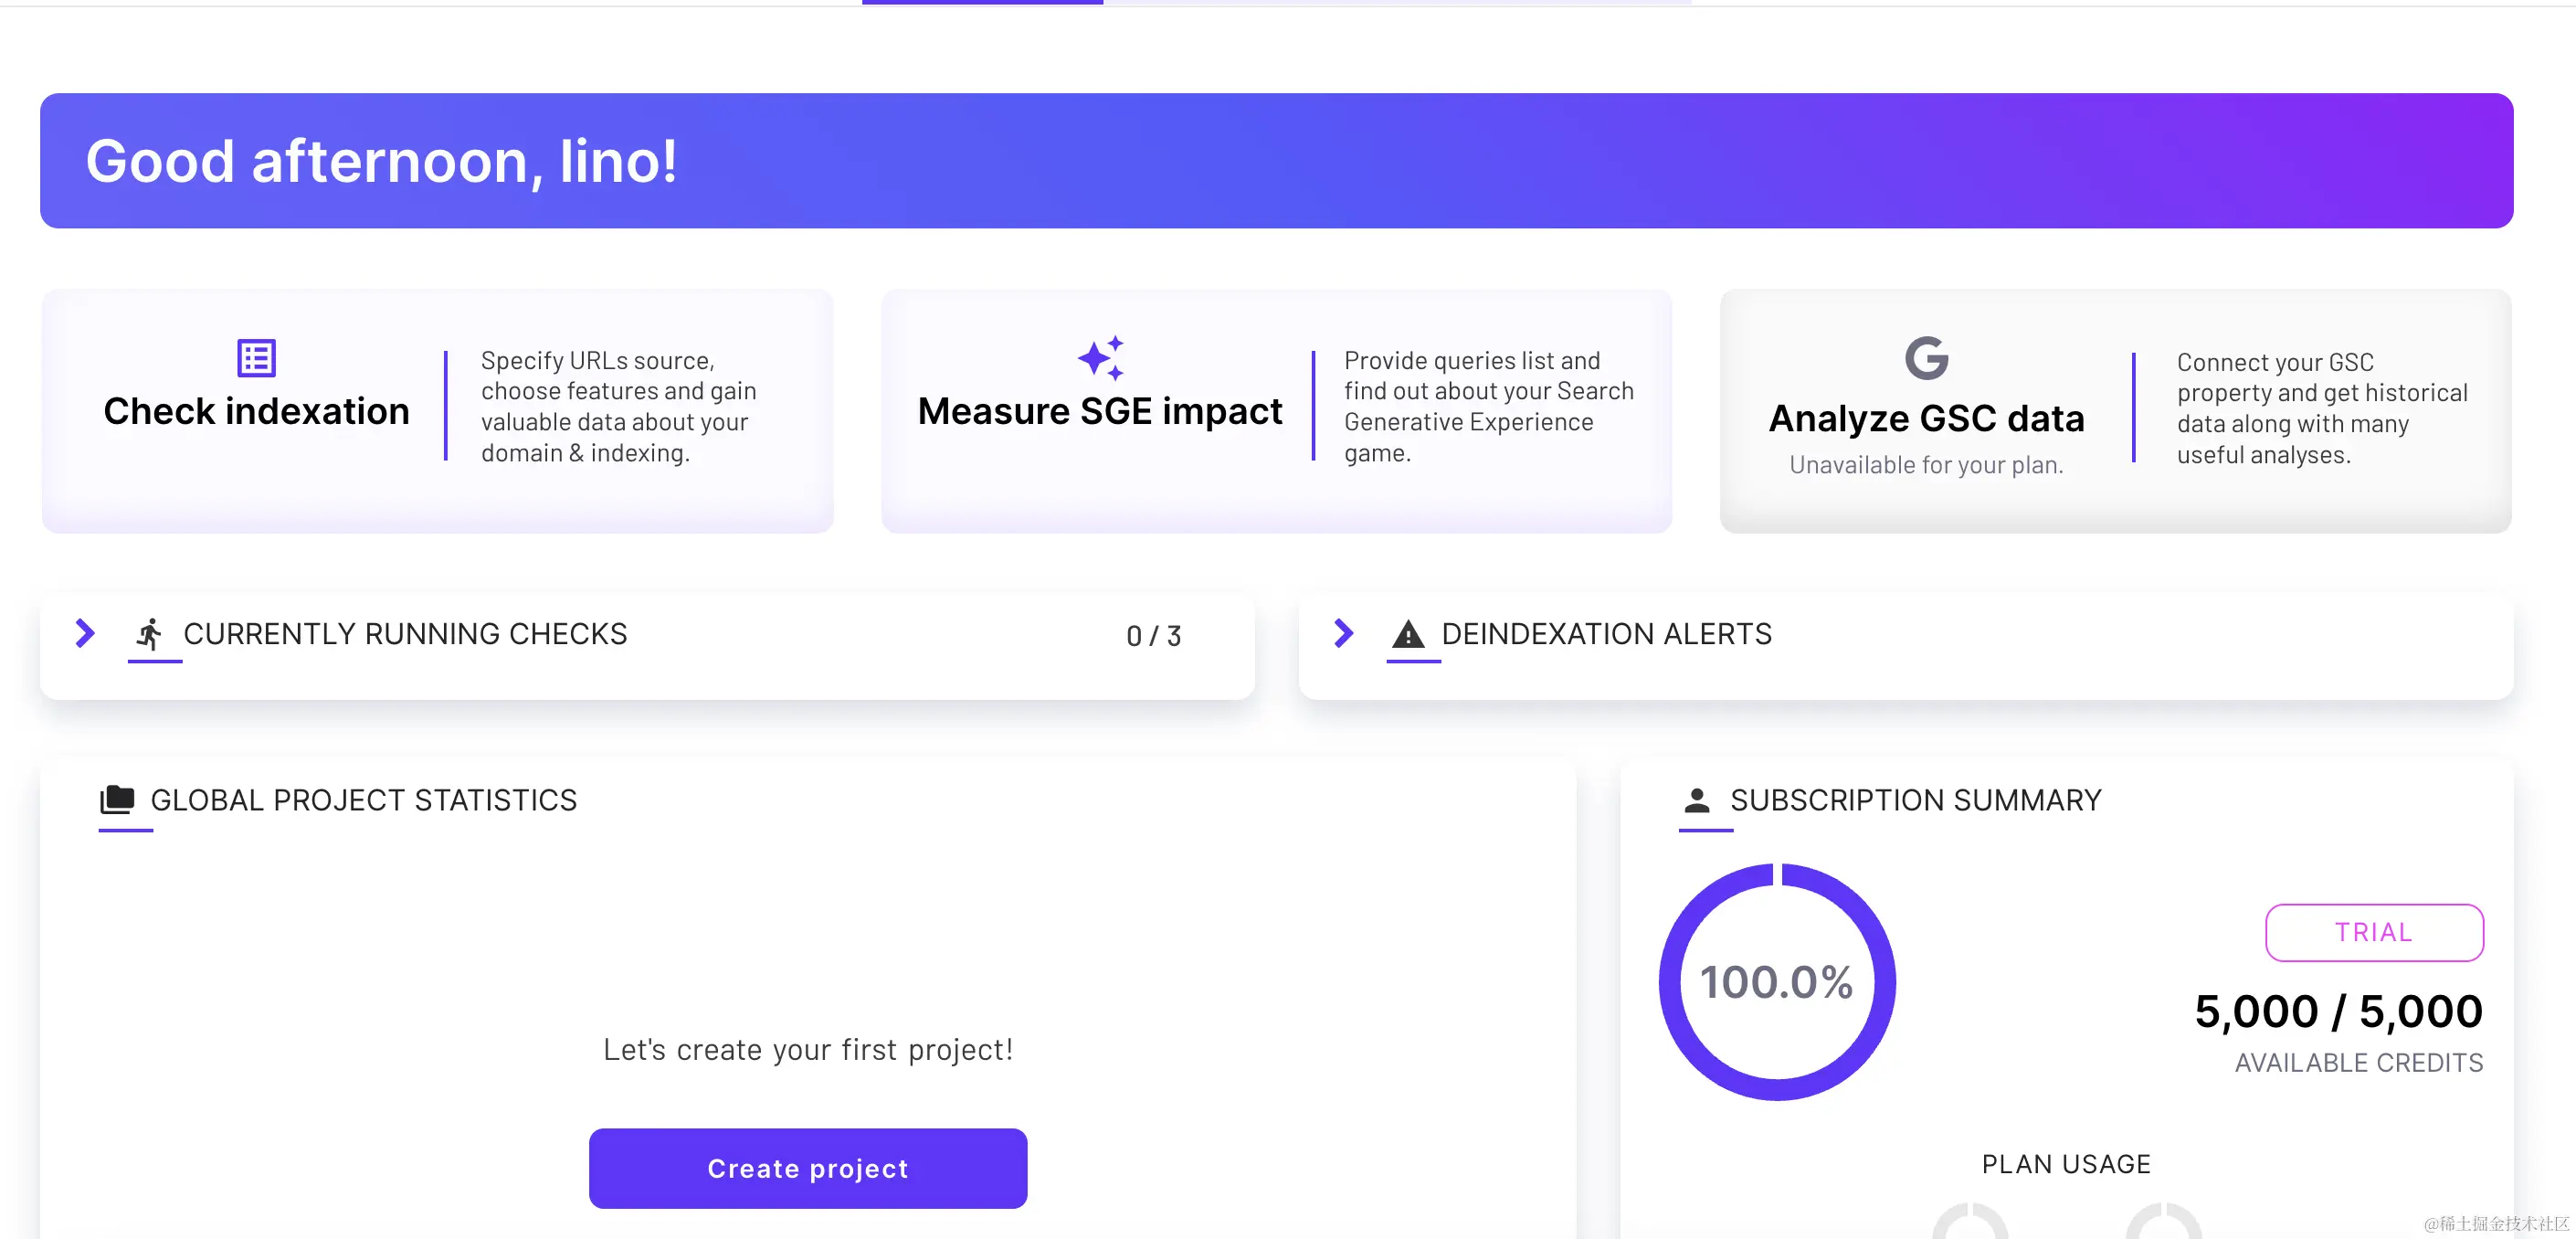Click the list icon above Check indexation
The height and width of the screenshot is (1239, 2576).
pyautogui.click(x=256, y=358)
